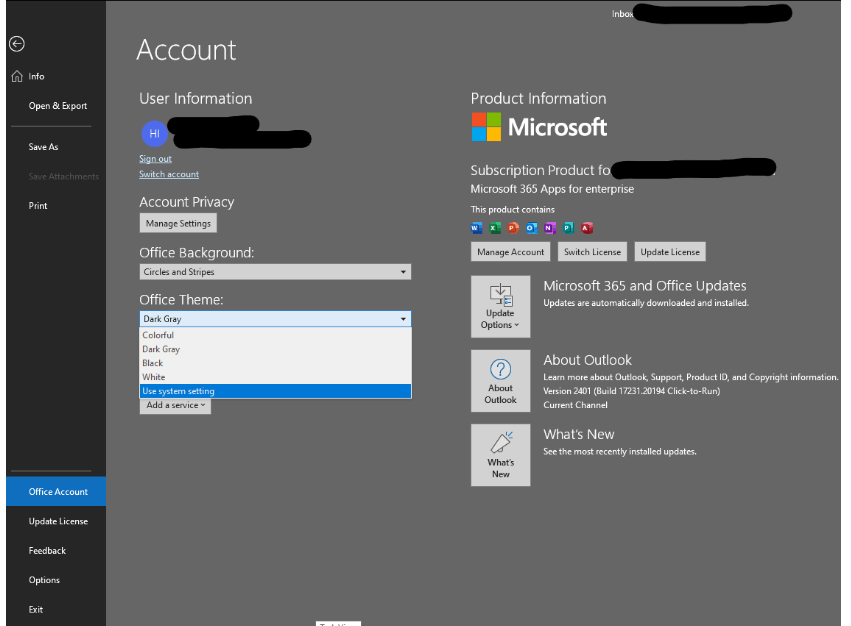Click the Account page title

coord(186,50)
